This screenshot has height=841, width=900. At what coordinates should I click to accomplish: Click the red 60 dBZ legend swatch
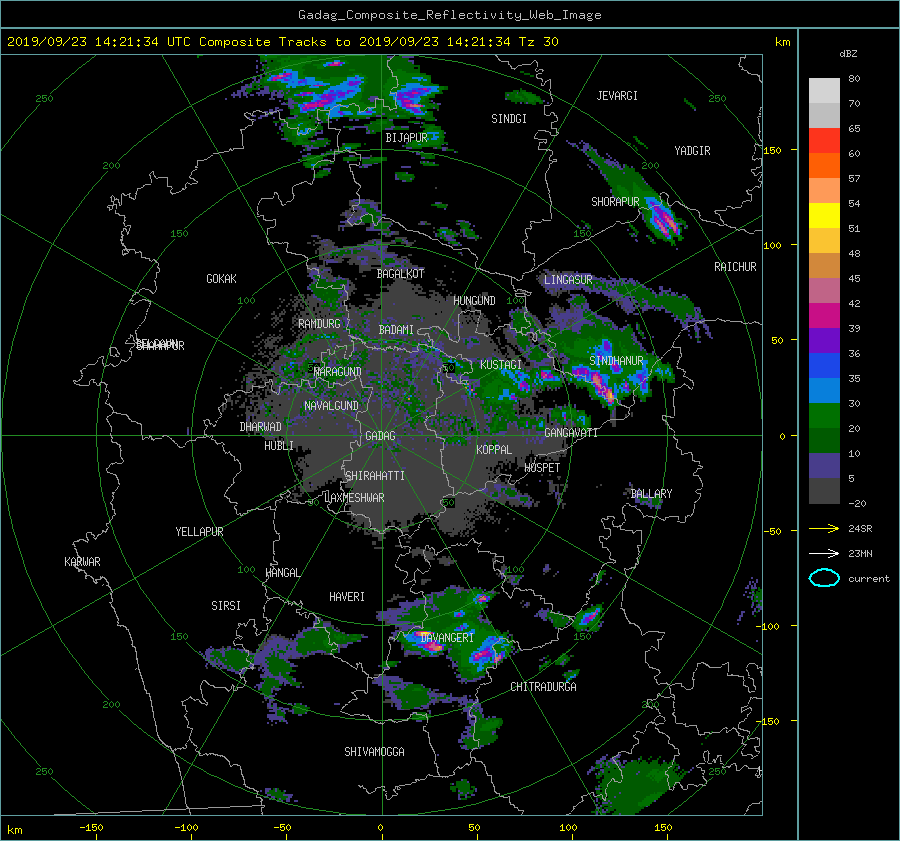tap(824, 141)
